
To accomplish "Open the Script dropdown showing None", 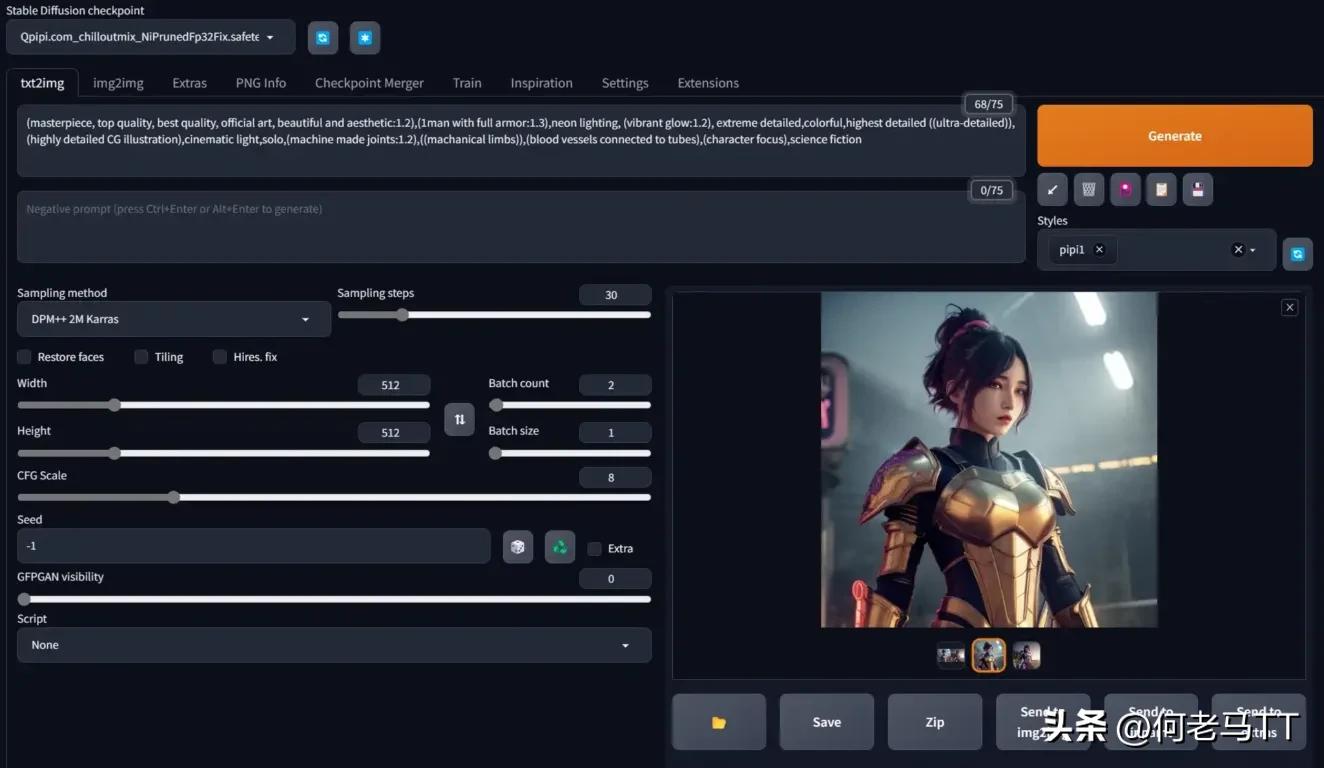I will 334,645.
